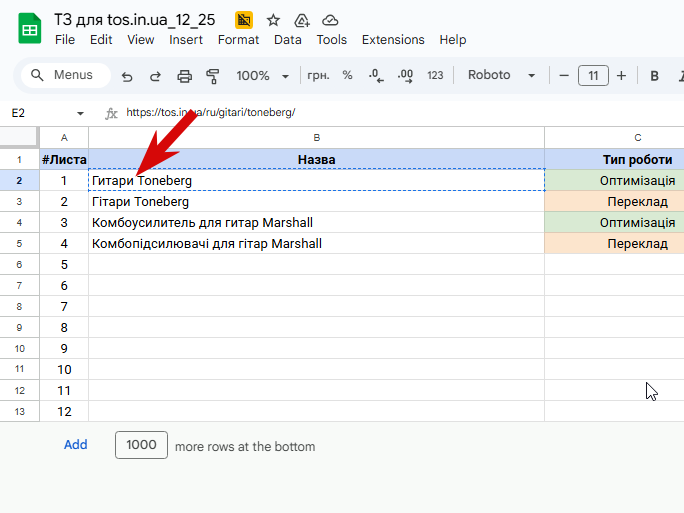This screenshot has width=684, height=513.
Task: Select column A header
Action: (x=64, y=138)
